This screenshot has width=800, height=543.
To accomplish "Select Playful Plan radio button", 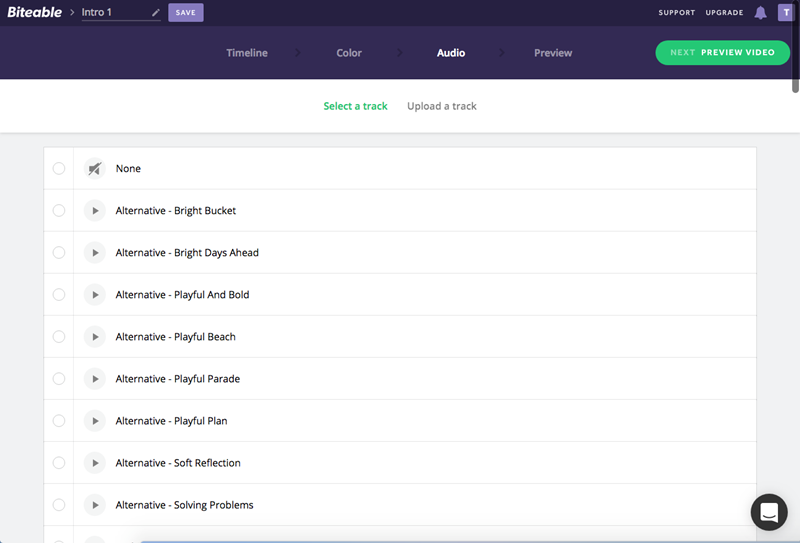I will [x=59, y=421].
